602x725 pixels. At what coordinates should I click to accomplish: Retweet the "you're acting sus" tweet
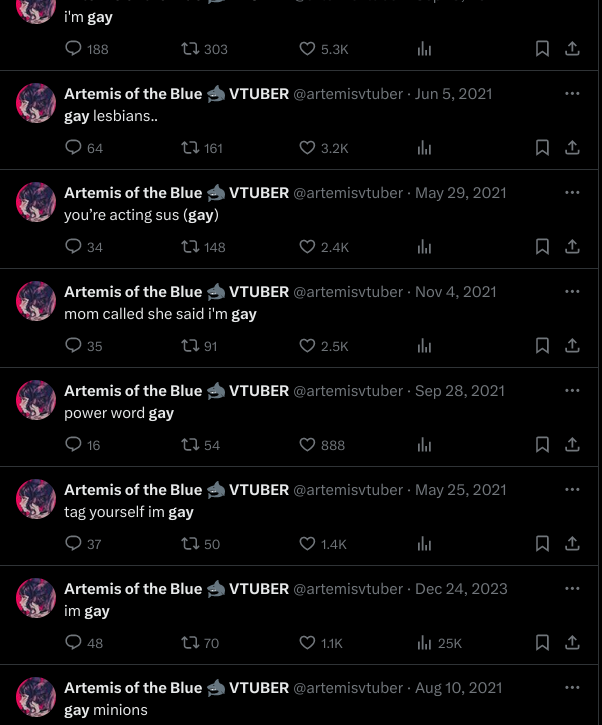(203, 247)
